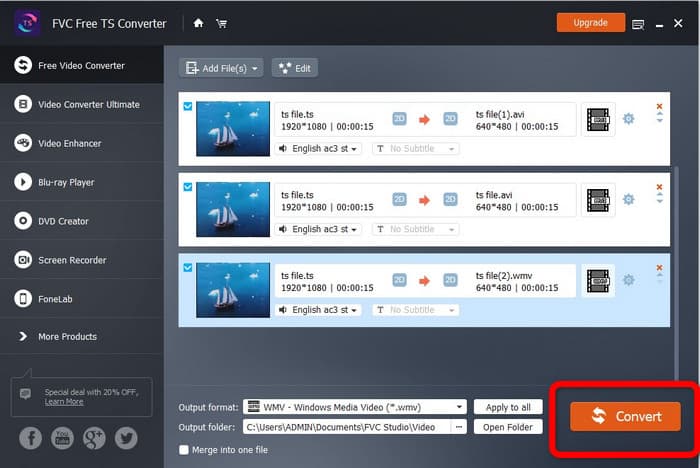Remove ts file(2).wmv row with X
The image size is (700, 468).
659,267
